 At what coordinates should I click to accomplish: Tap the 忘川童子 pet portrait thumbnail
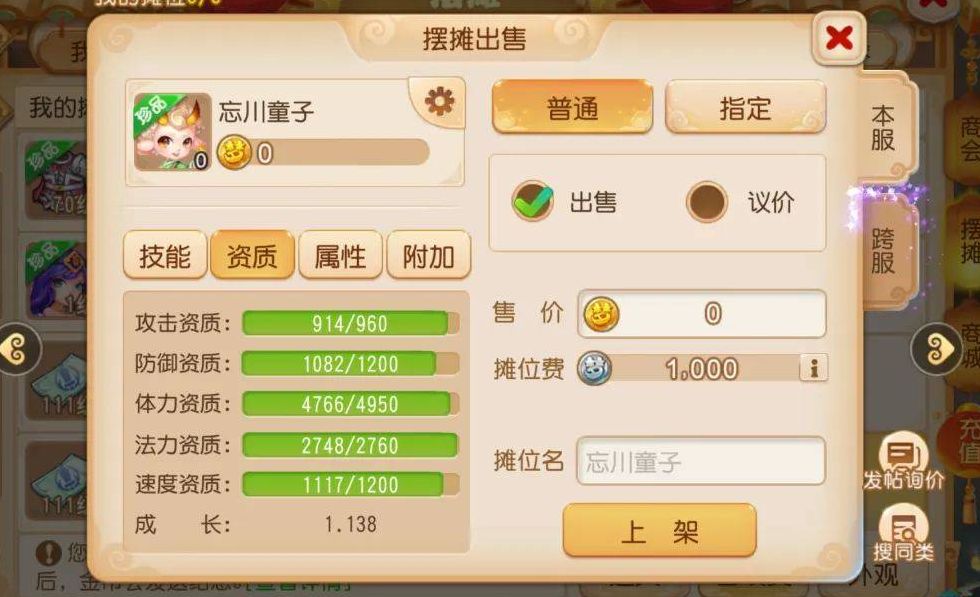point(172,132)
